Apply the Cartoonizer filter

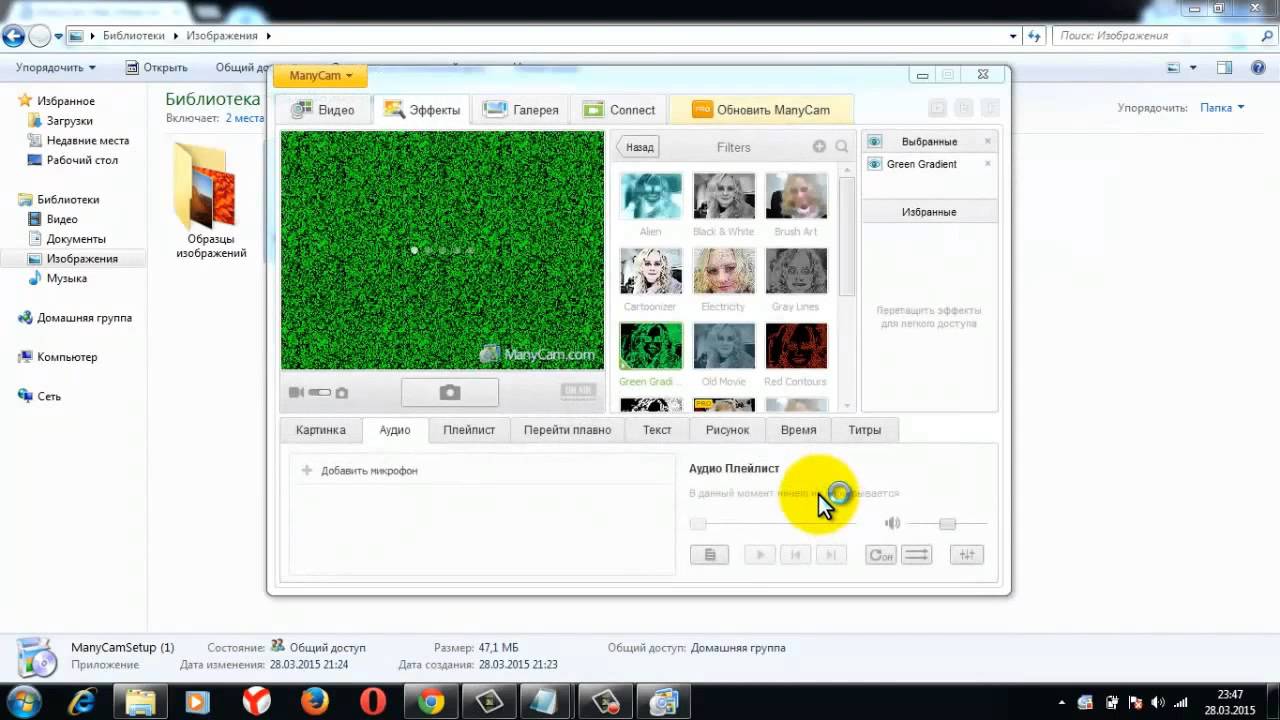pos(650,271)
